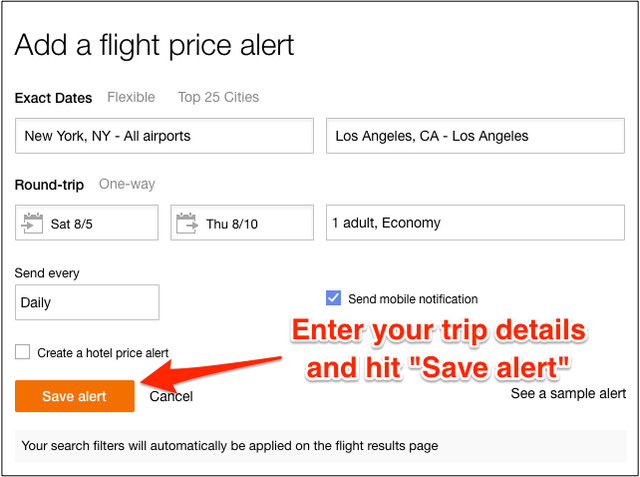Enable the hotel price alert checkbox
Image resolution: width=640 pixels, height=477 pixels.
(23, 352)
